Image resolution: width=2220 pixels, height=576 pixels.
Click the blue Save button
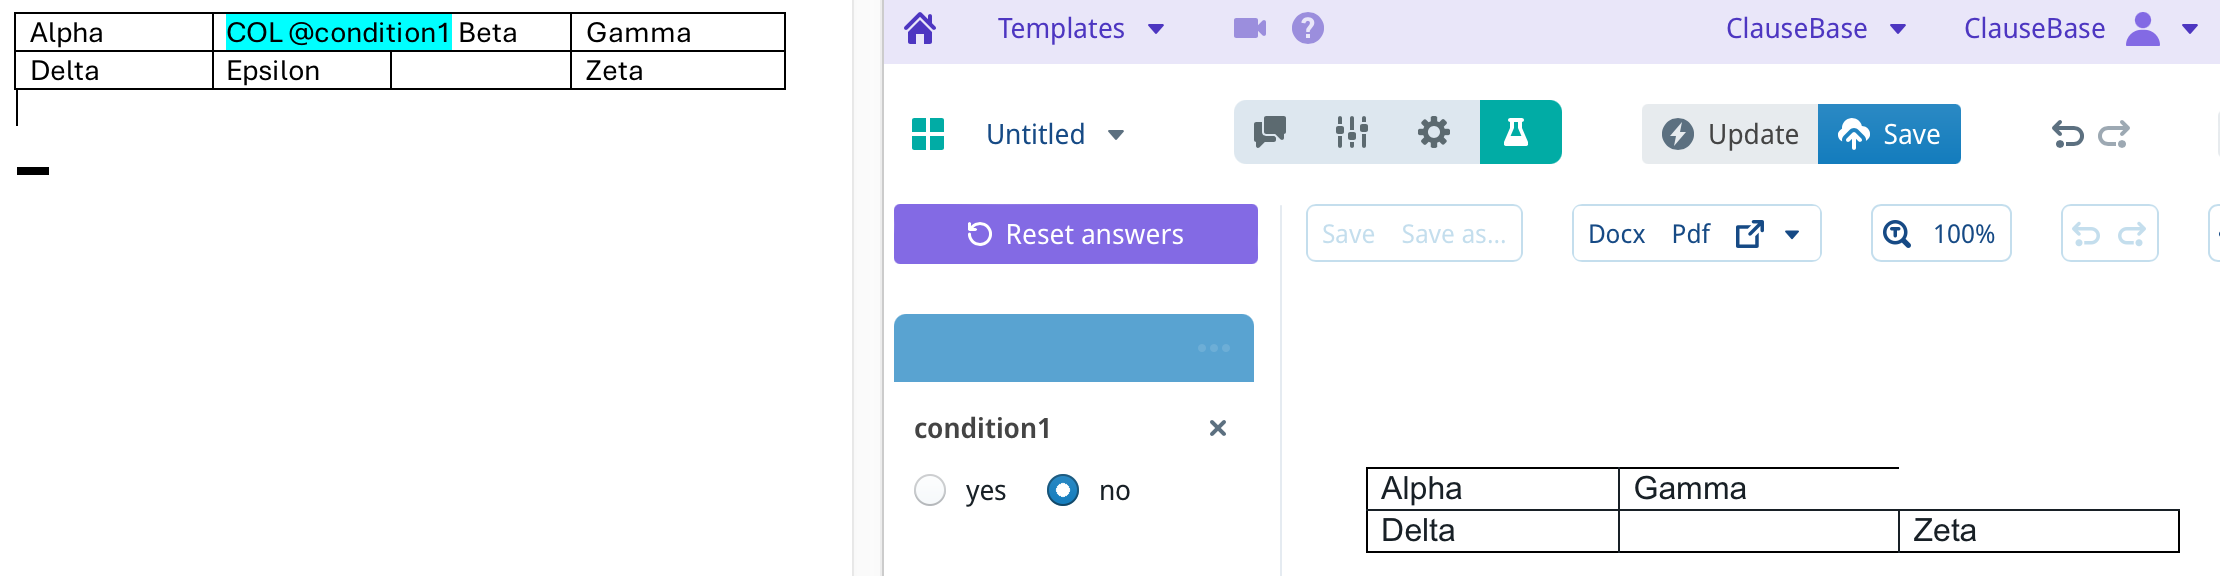click(x=1888, y=134)
